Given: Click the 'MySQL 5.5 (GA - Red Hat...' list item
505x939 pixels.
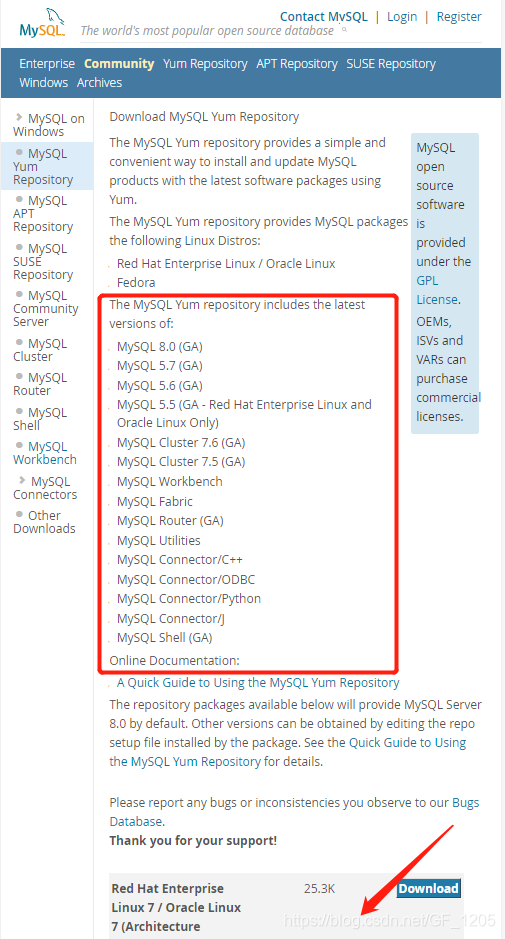Looking at the screenshot, I should click(x=244, y=414).
